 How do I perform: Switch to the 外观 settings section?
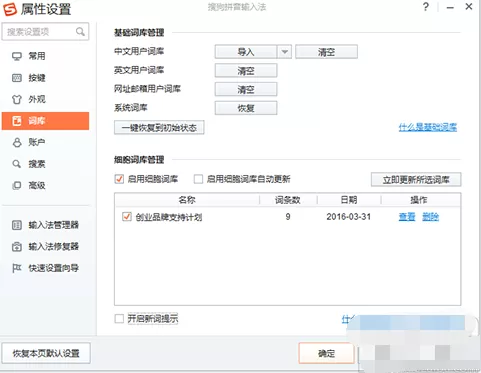(x=45, y=99)
